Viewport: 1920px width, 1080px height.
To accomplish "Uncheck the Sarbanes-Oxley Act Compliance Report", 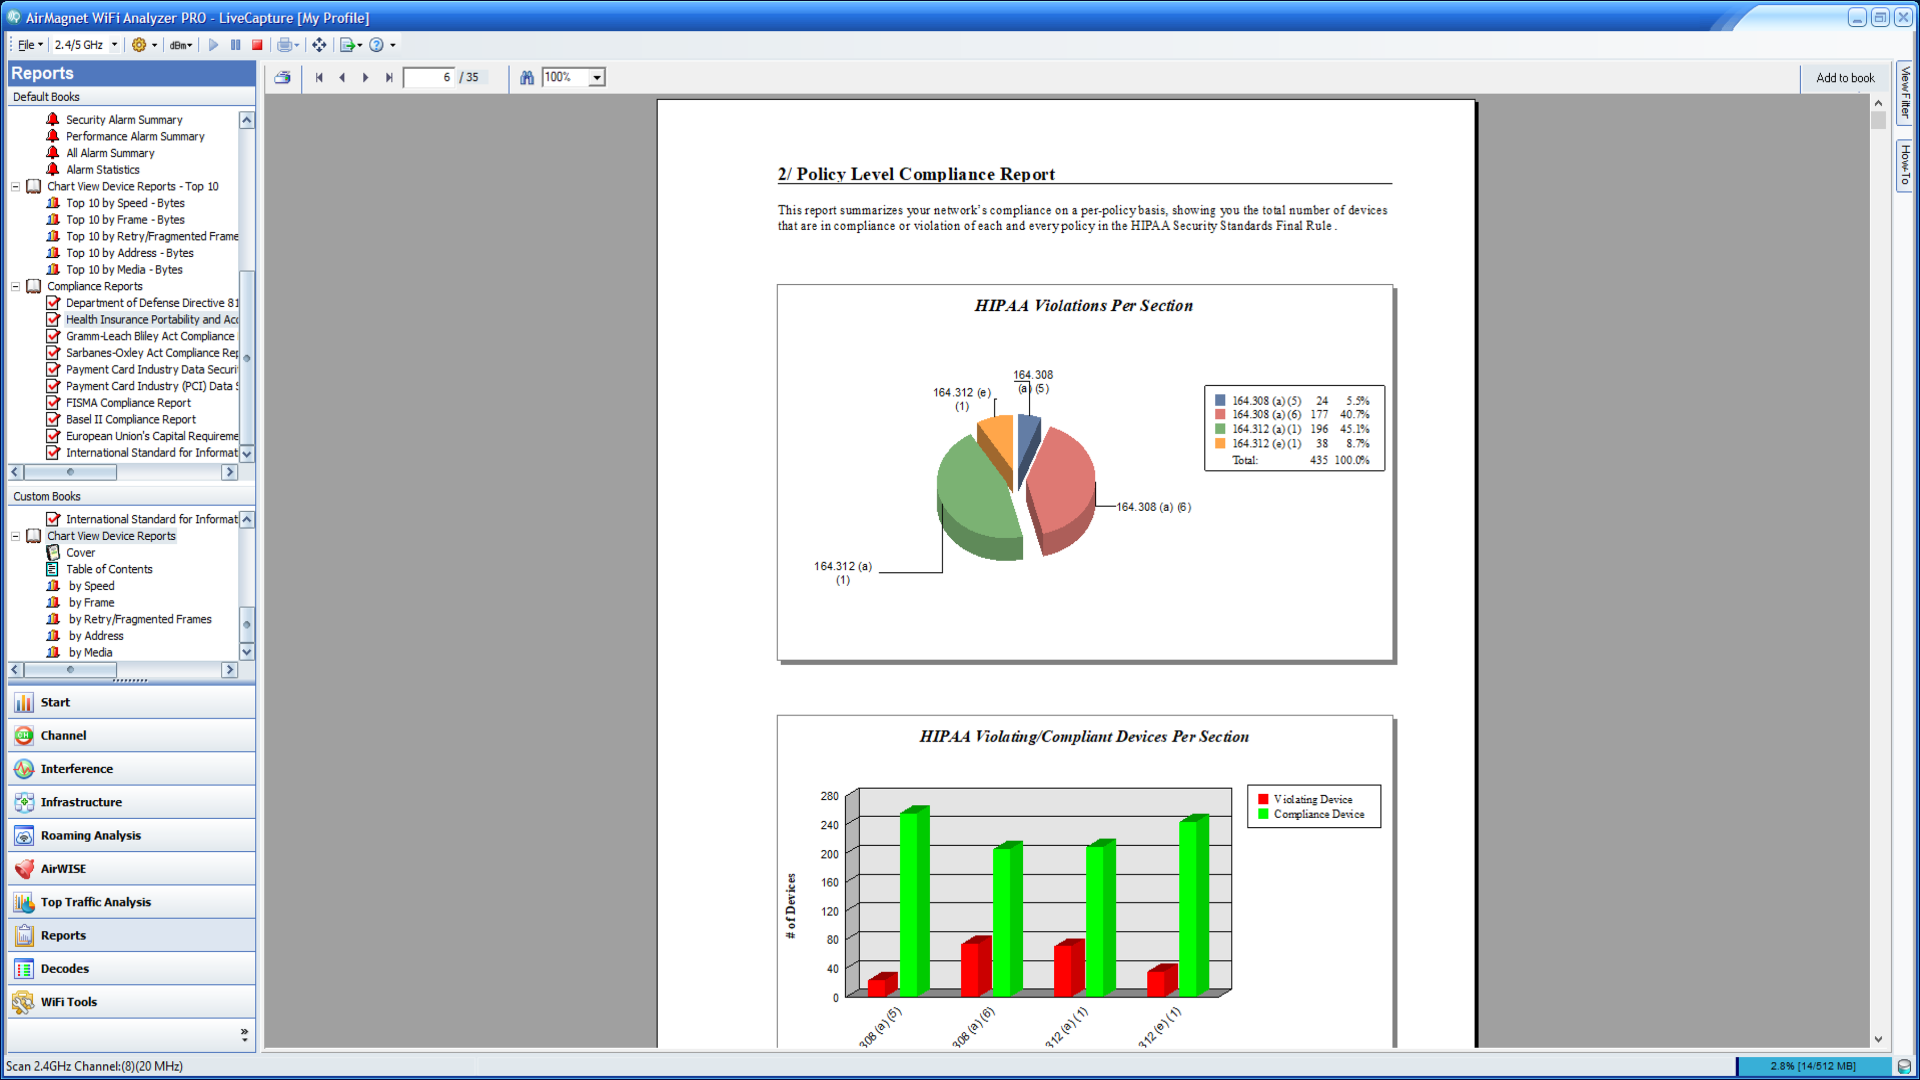I will pyautogui.click(x=54, y=352).
